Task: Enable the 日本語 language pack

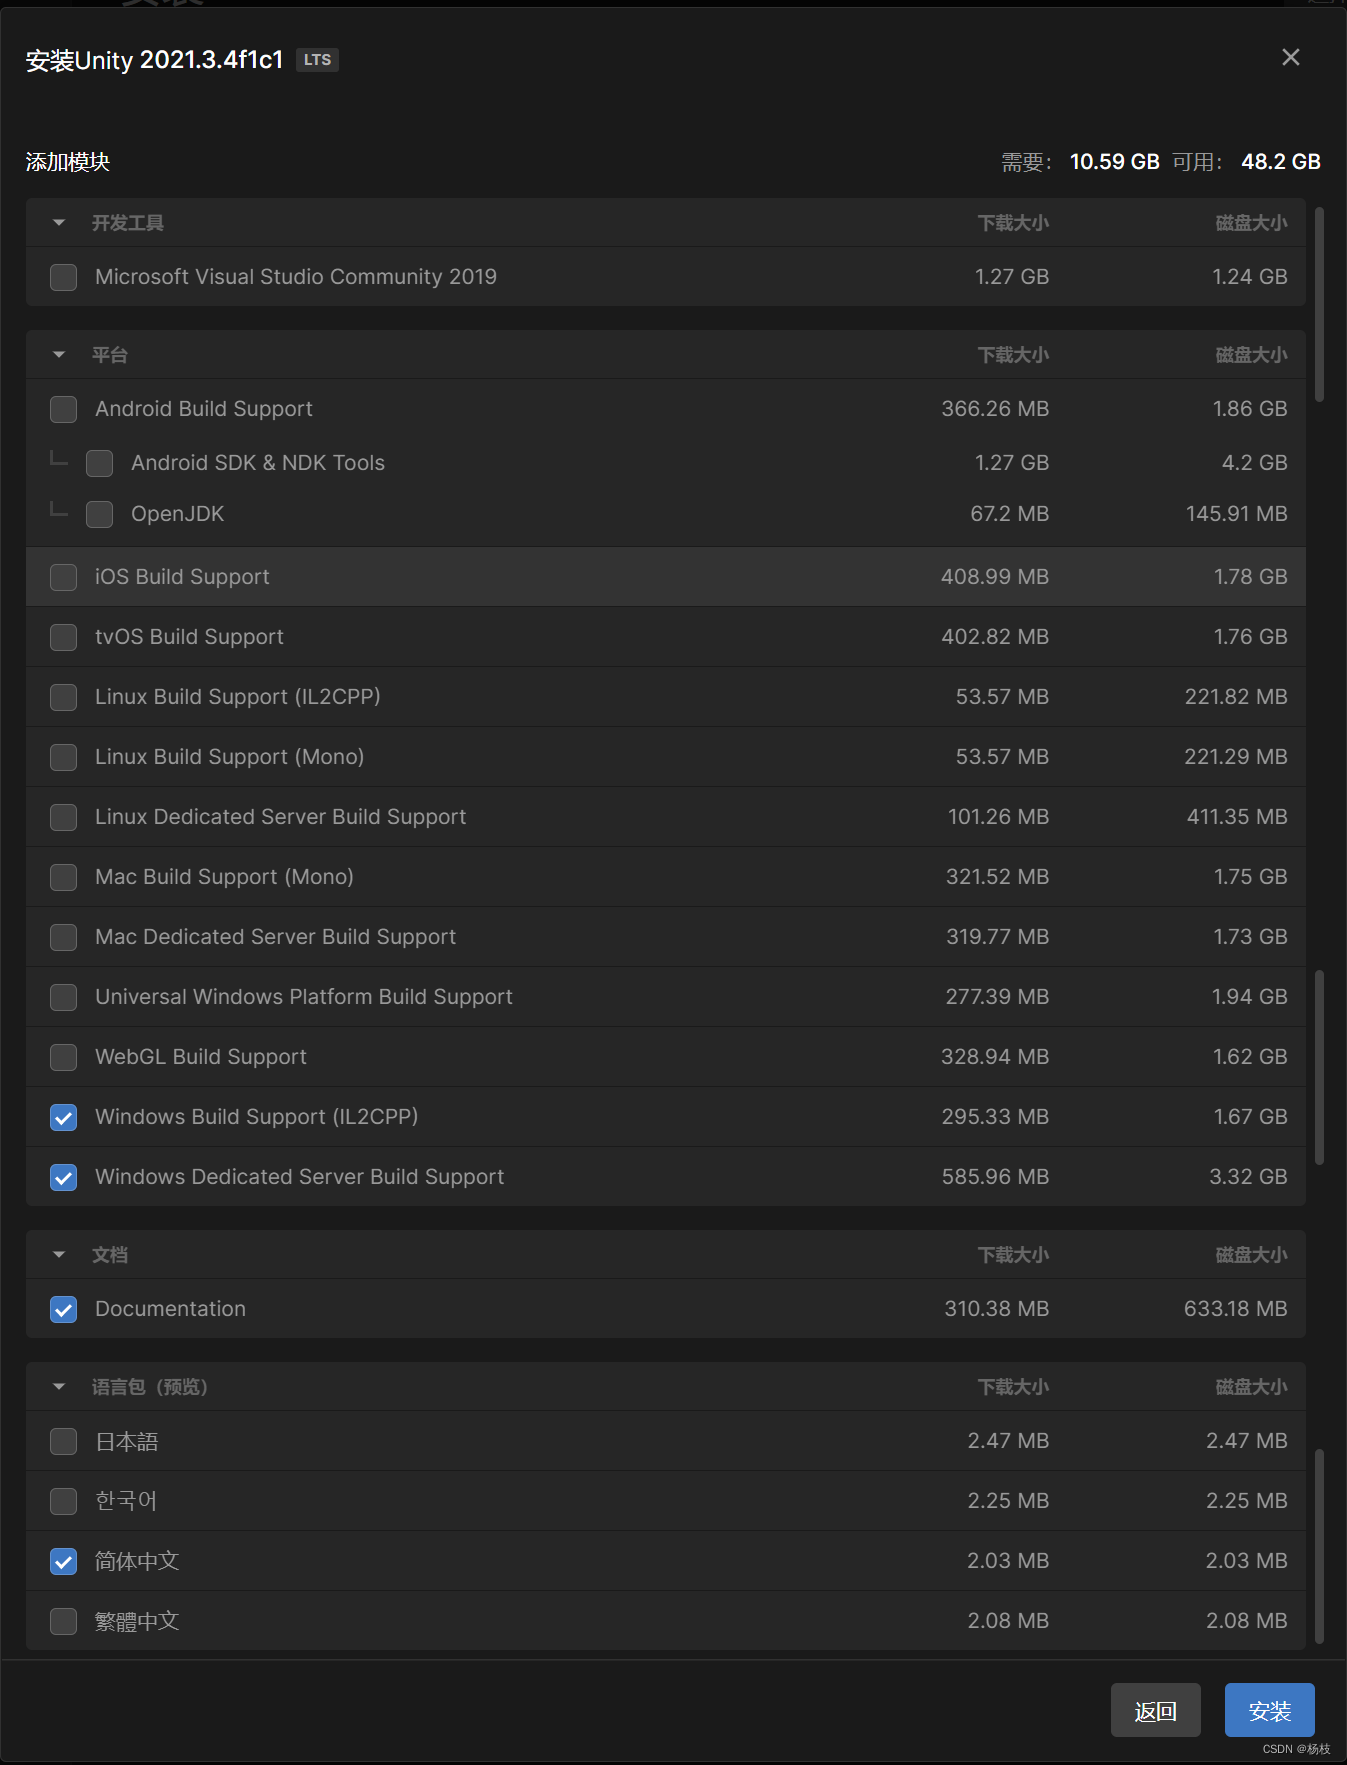Action: pyautogui.click(x=64, y=1441)
